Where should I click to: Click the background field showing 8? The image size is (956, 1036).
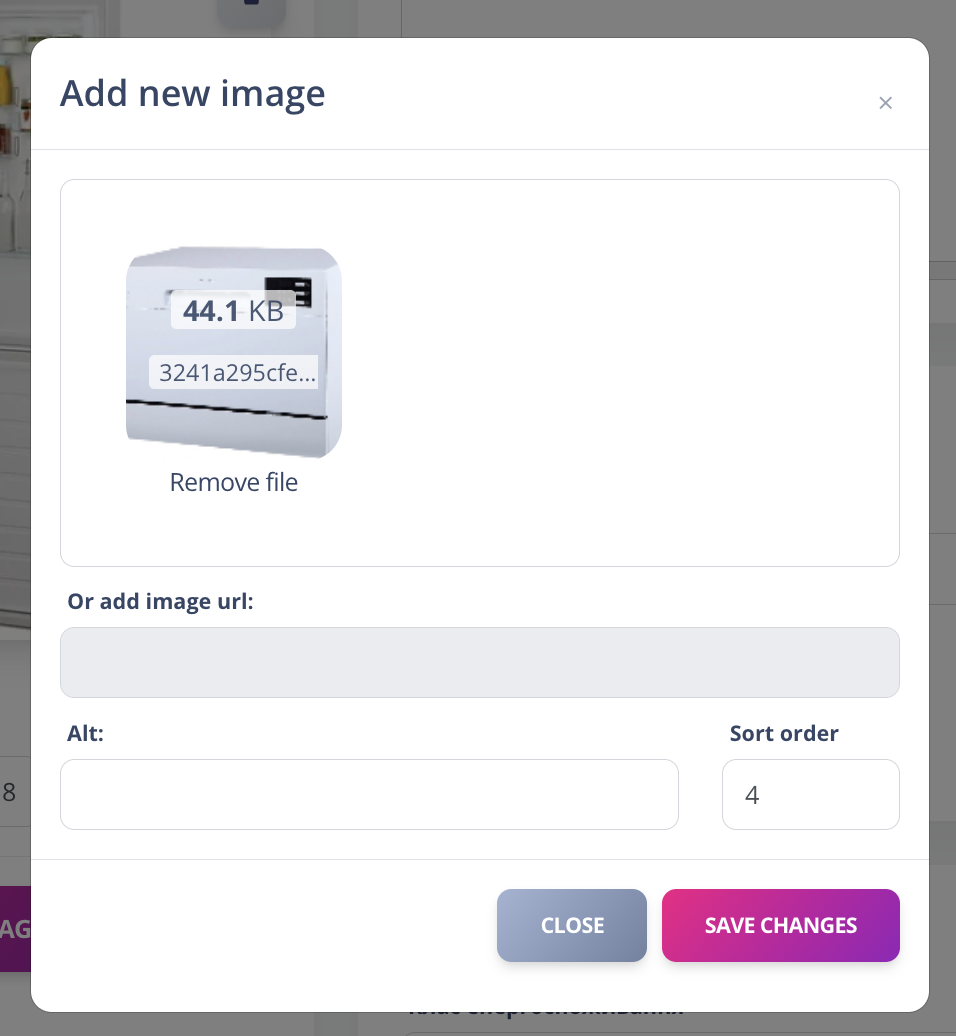(10, 793)
